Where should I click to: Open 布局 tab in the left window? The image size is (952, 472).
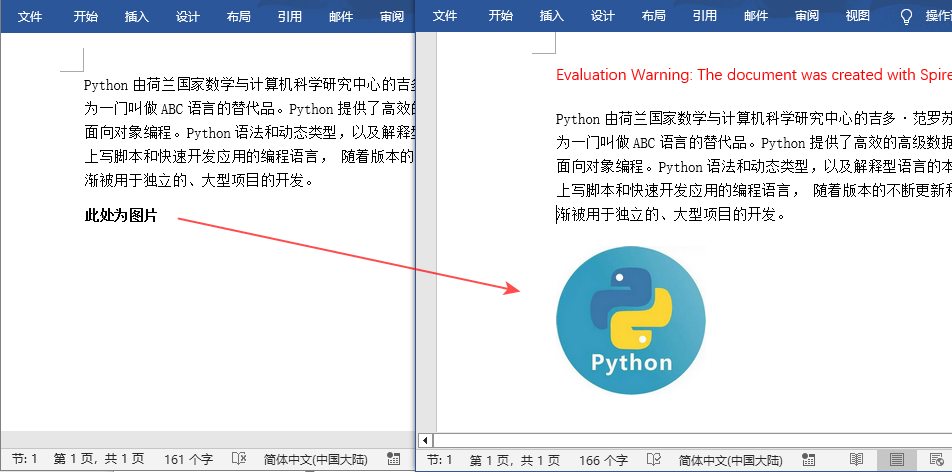pyautogui.click(x=239, y=16)
